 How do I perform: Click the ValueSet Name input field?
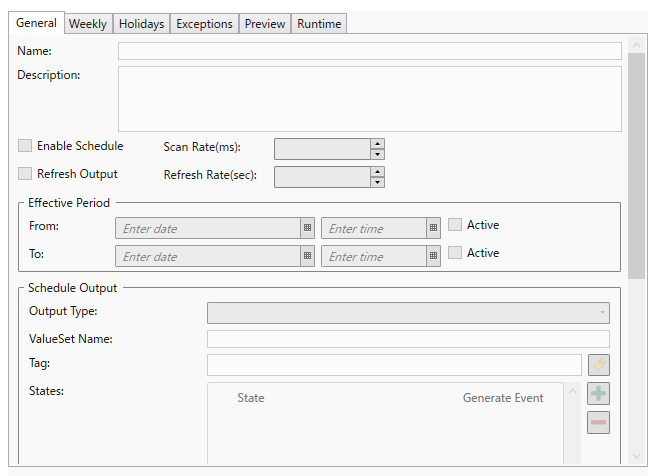click(408, 339)
